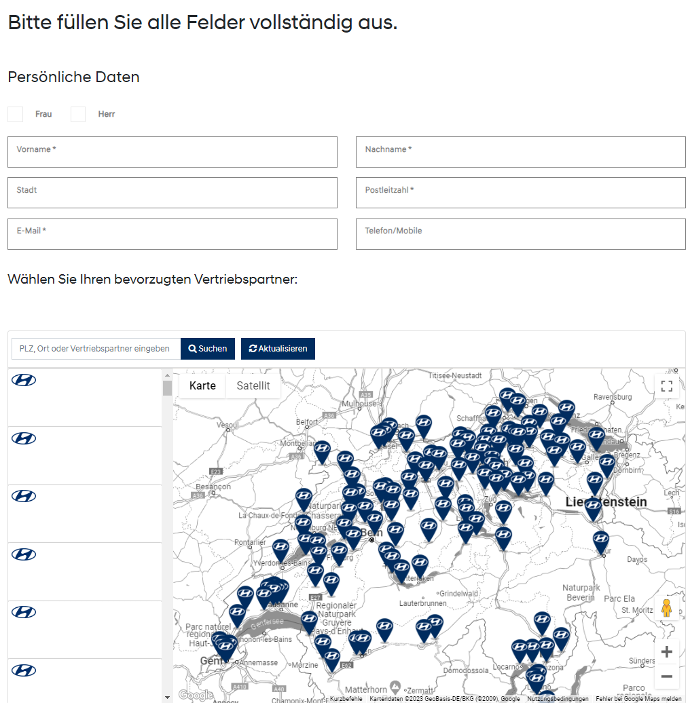Select the fifth Hyundai dealer list entry
690x703 pixels.
coord(85,629)
